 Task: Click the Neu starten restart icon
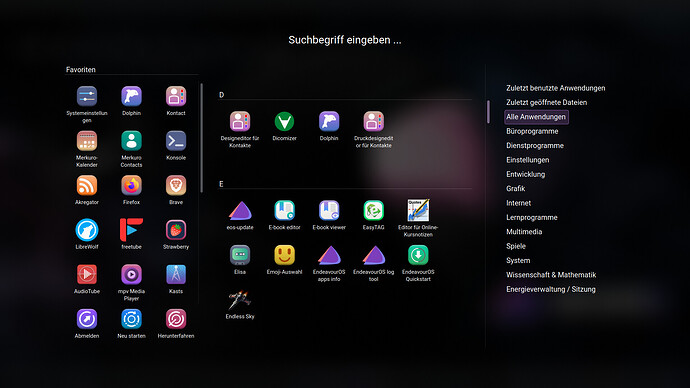[x=131, y=318]
